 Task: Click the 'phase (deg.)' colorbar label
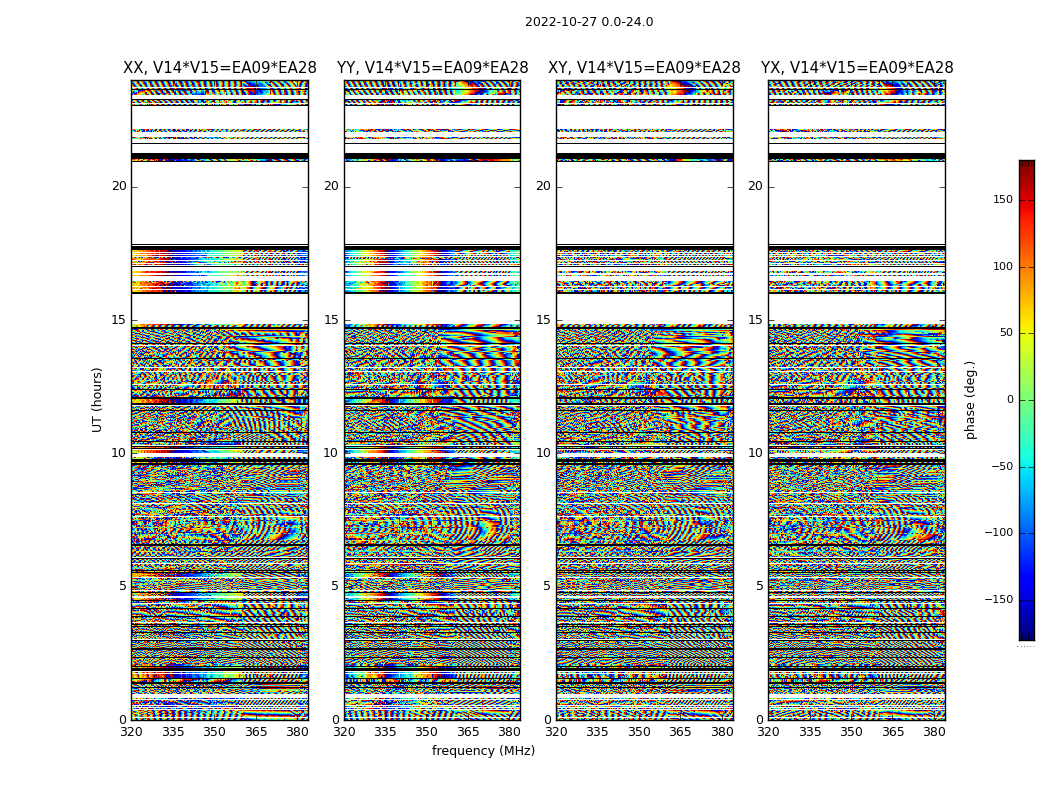pos(970,400)
